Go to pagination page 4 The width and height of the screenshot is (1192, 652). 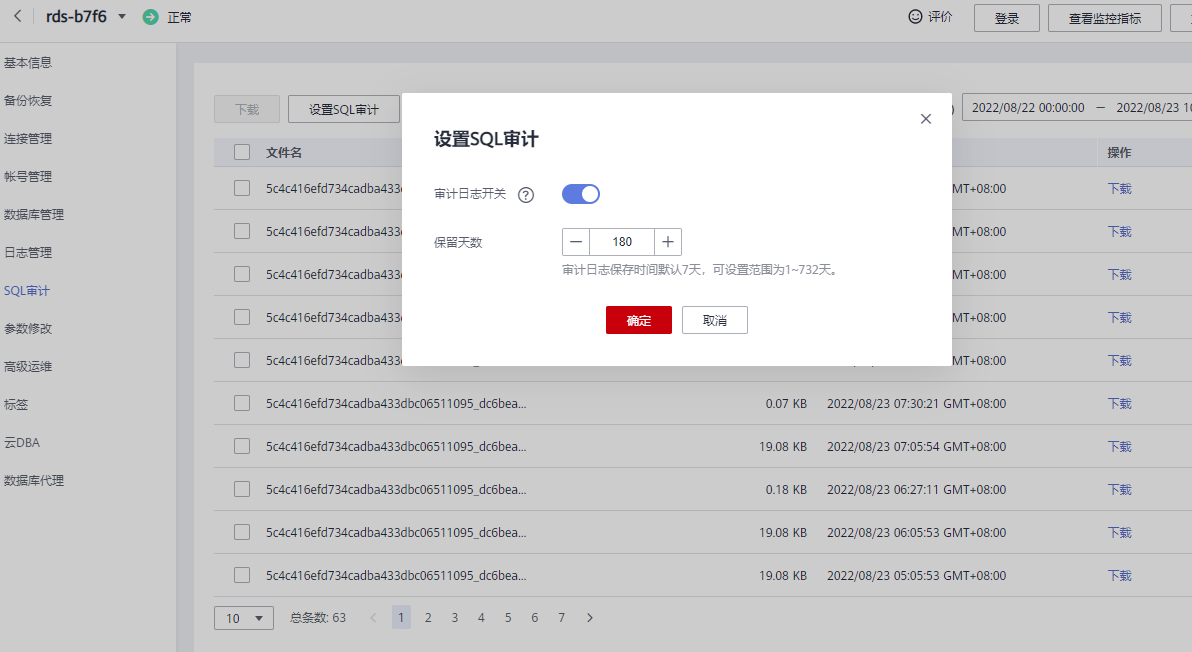pos(481,618)
